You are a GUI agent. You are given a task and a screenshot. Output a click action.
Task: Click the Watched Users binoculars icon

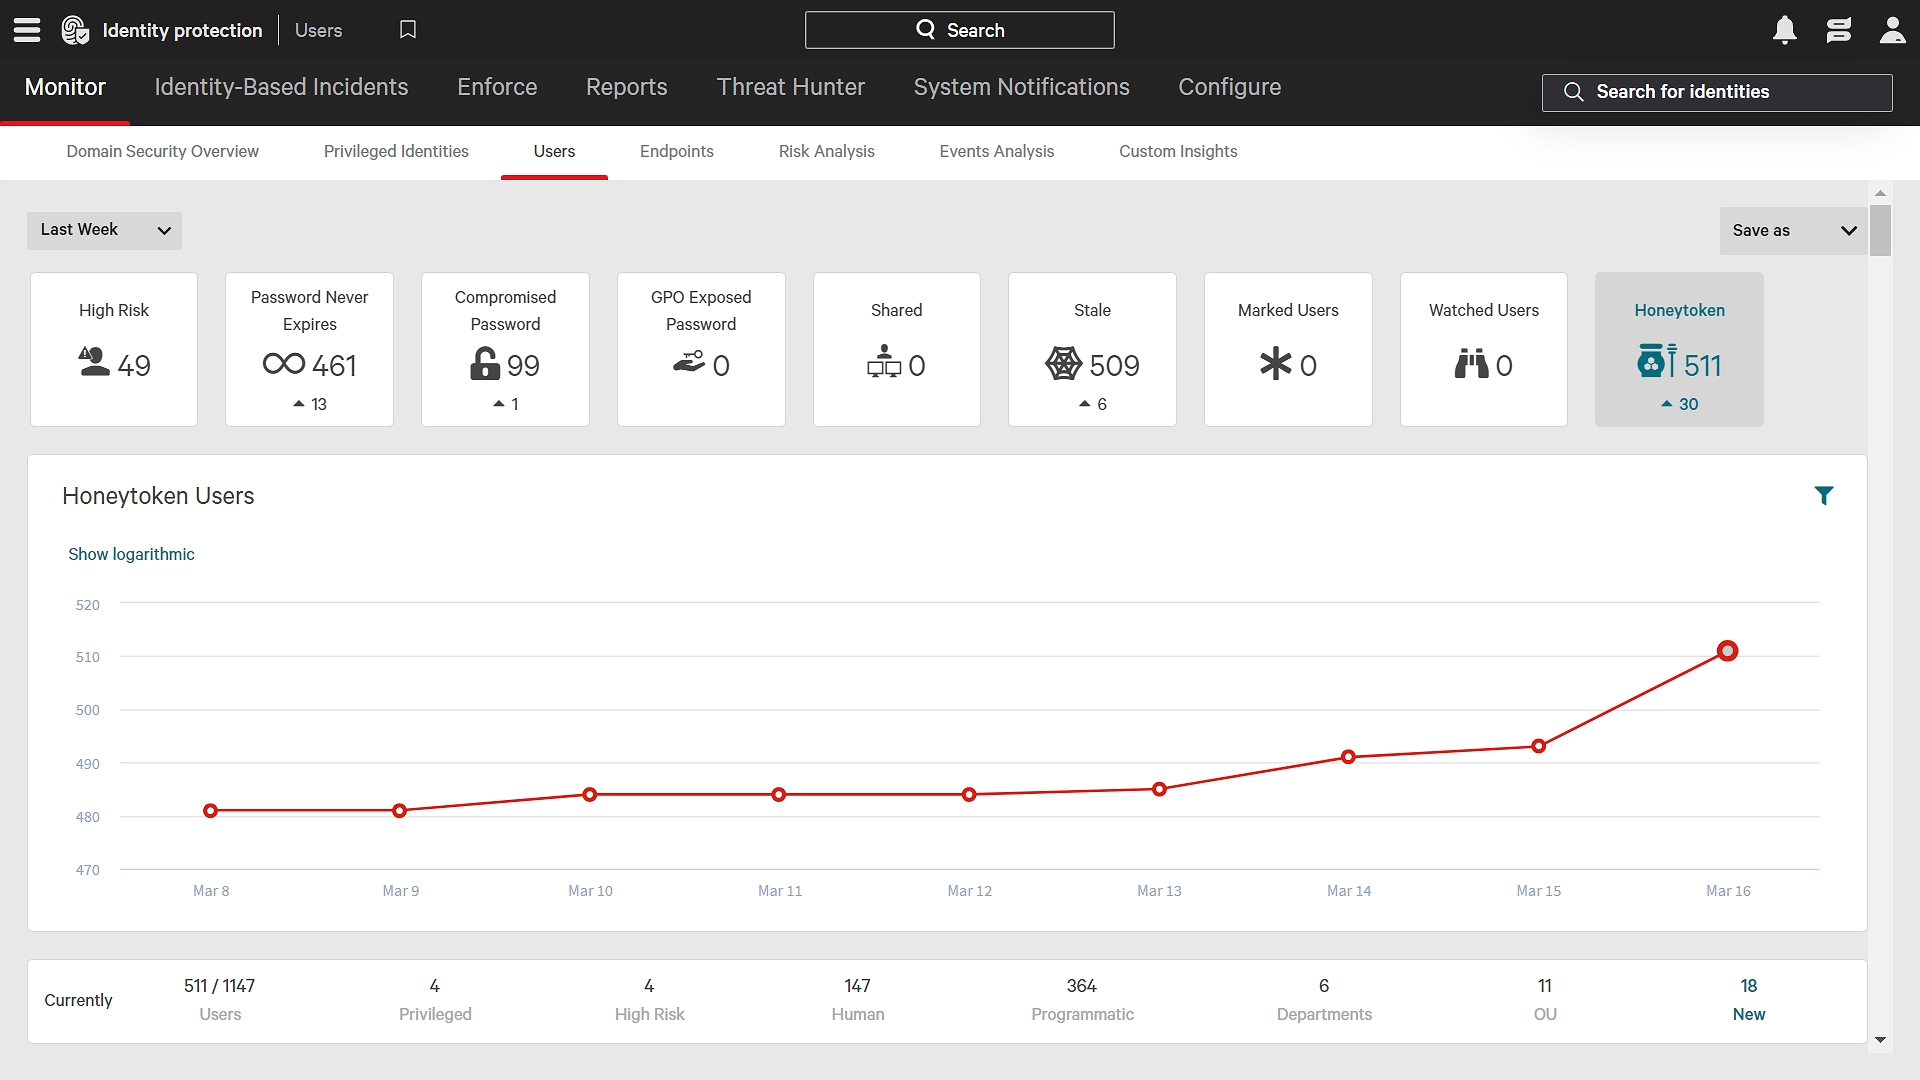coord(1470,364)
